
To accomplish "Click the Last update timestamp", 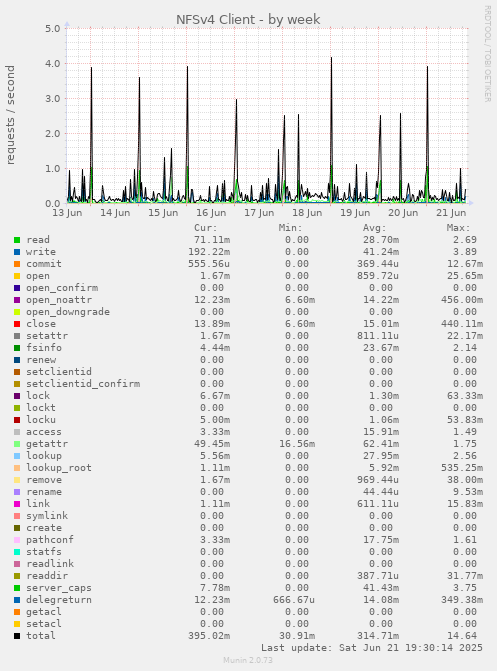I will coord(372,647).
